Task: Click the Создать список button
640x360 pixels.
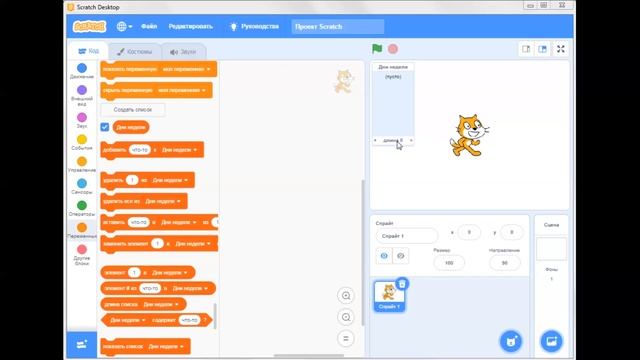Action: (x=133, y=109)
